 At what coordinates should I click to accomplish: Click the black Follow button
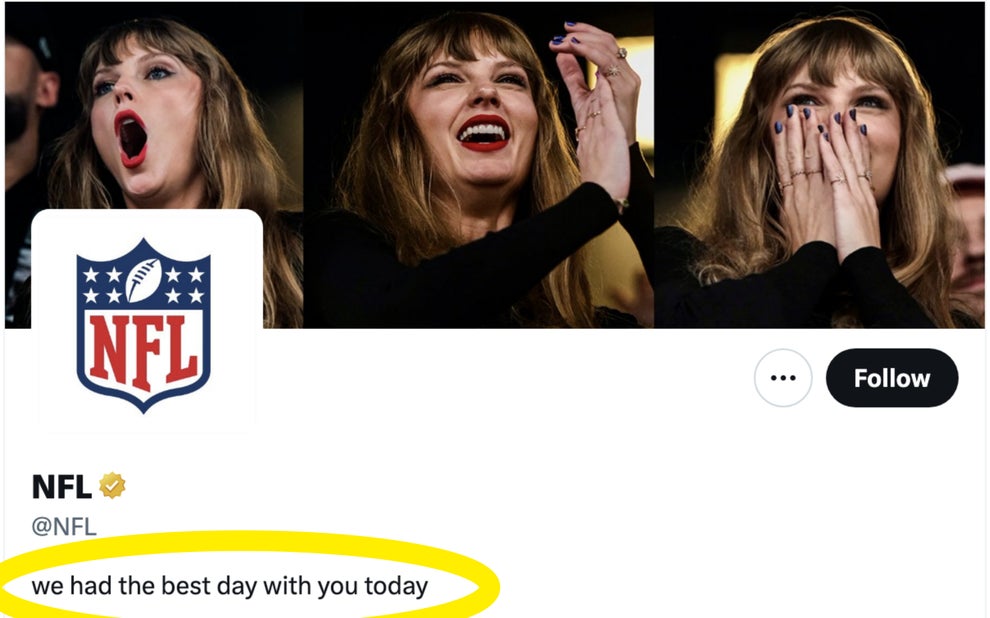[x=892, y=377]
